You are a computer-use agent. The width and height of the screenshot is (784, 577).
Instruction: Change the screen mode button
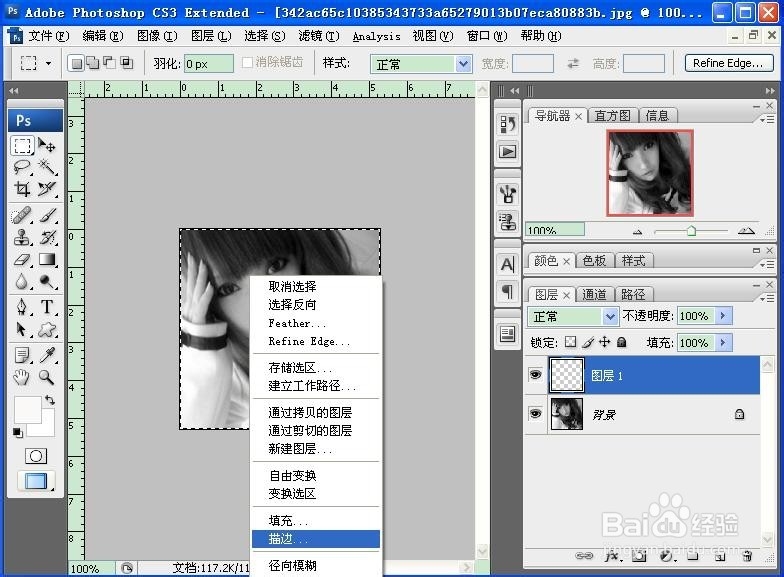(x=36, y=482)
